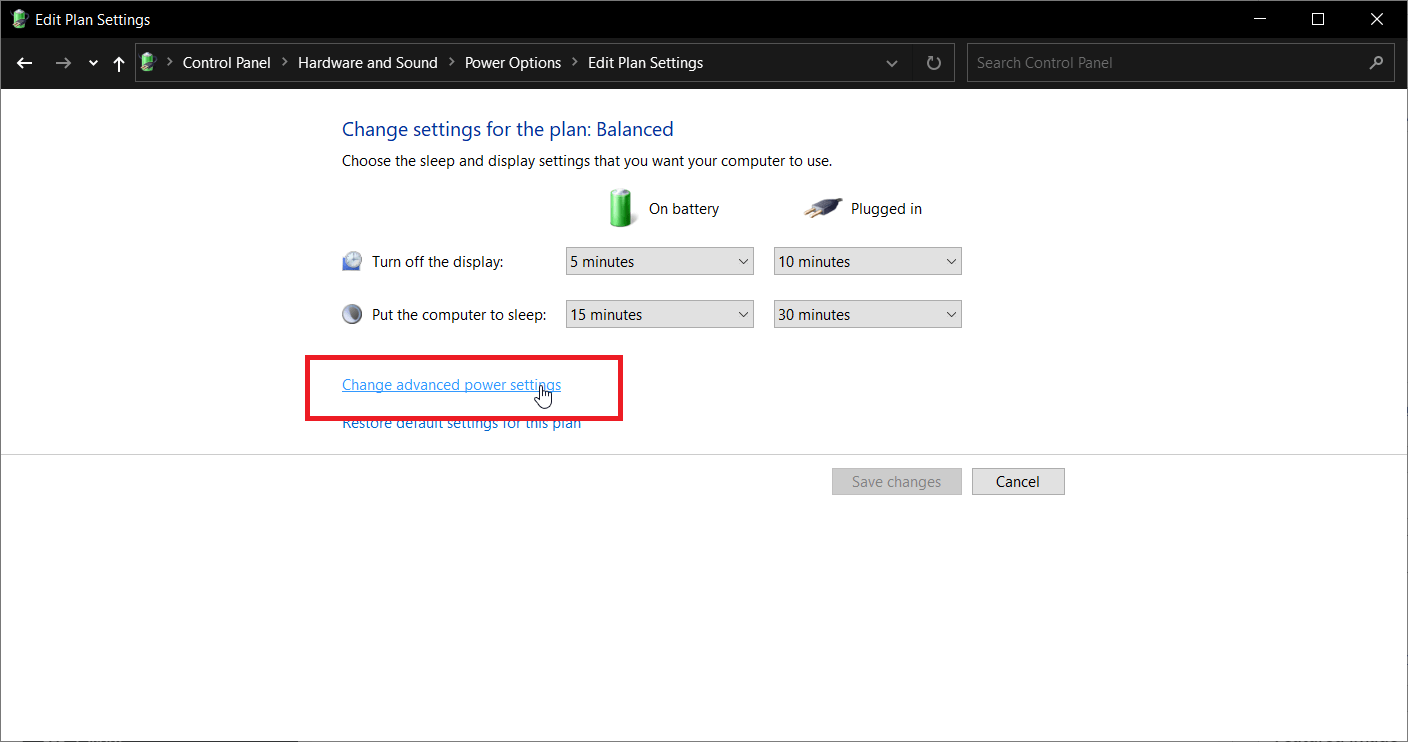The width and height of the screenshot is (1408, 742).
Task: Go to Hardware and Sound breadcrumb
Action: 367,62
